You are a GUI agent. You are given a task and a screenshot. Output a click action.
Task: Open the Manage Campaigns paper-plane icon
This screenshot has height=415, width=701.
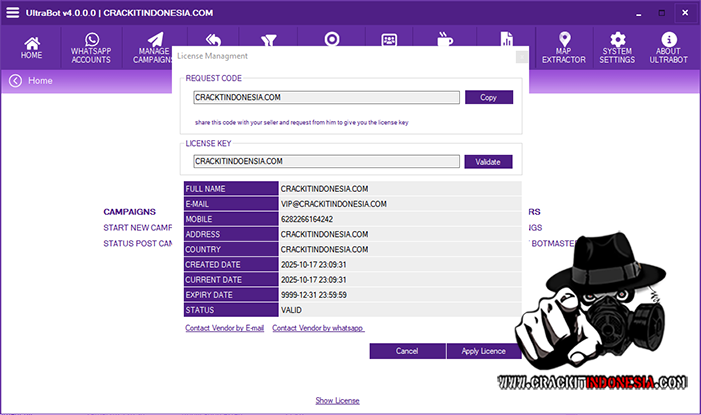[x=154, y=48]
